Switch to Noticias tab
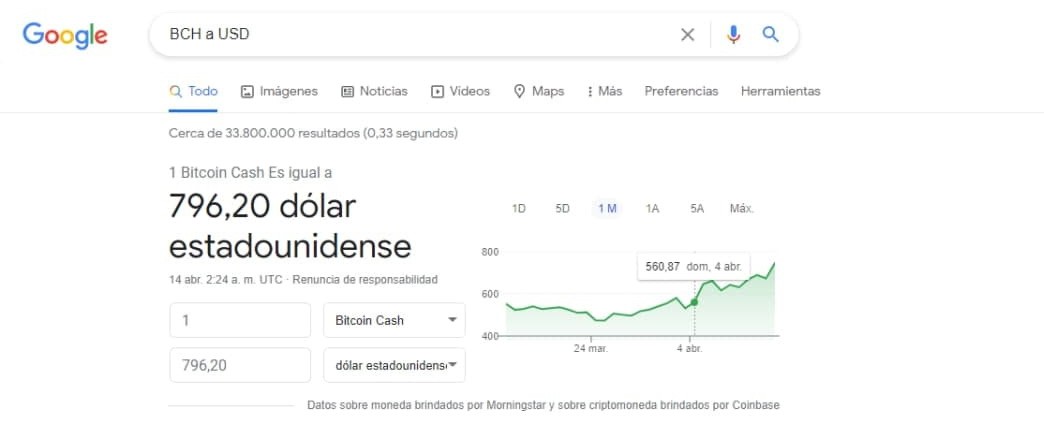Screen dimensions: 1044x447 374,91
